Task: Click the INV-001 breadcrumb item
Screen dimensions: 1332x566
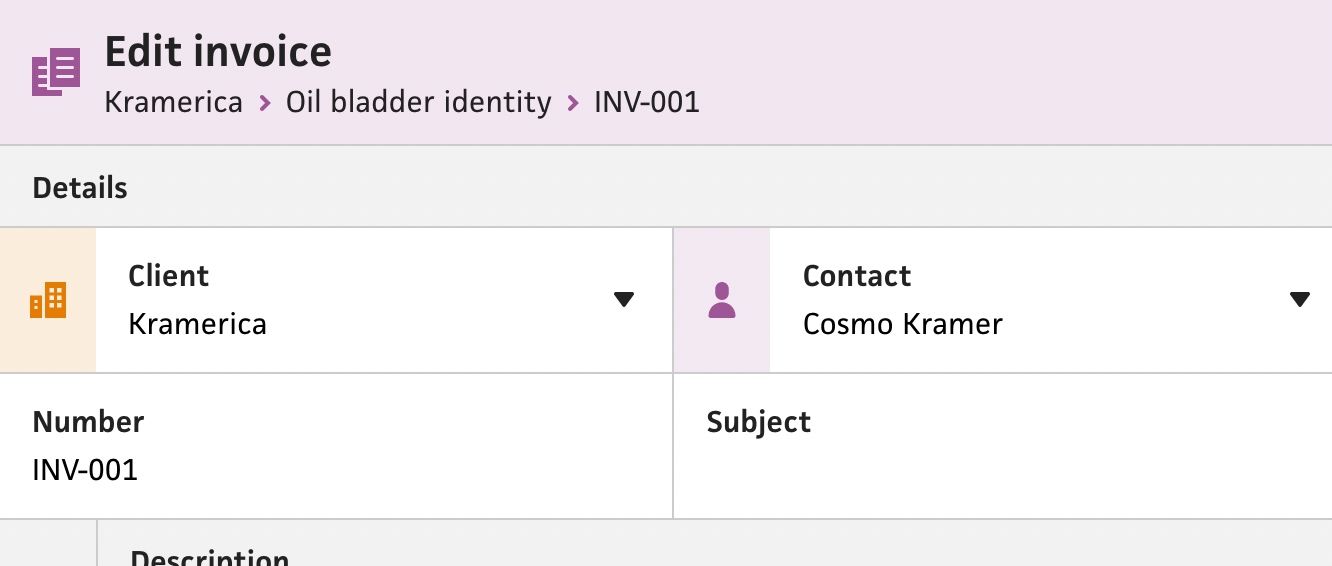Action: 647,102
